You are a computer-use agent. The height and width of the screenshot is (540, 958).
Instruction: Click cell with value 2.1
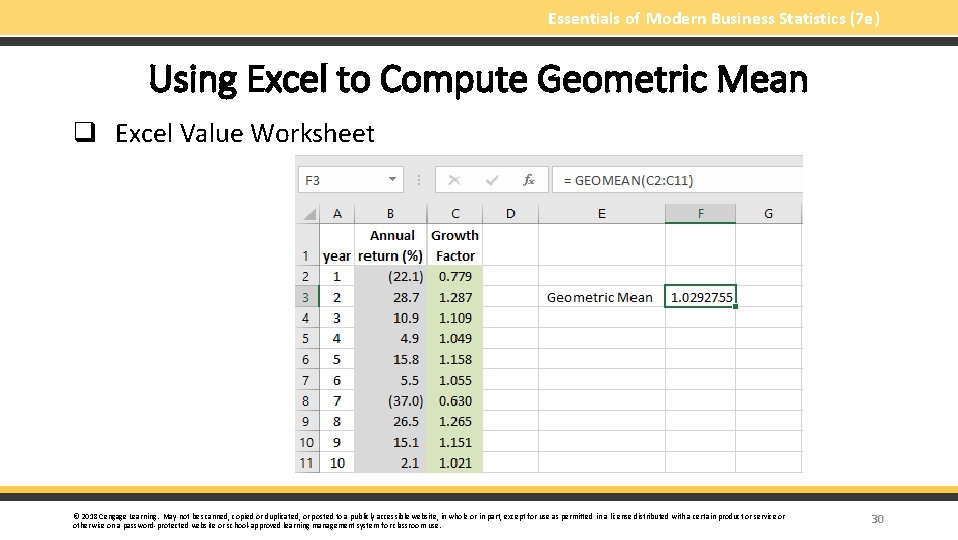[x=390, y=463]
